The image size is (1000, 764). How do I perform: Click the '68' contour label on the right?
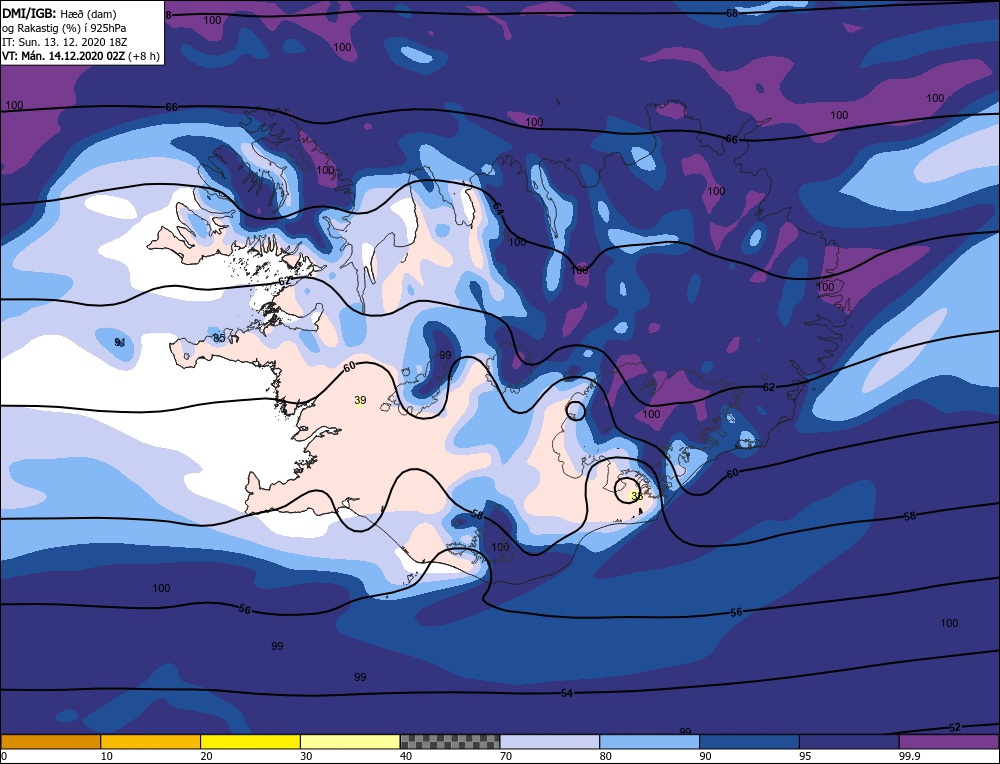tap(732, 13)
